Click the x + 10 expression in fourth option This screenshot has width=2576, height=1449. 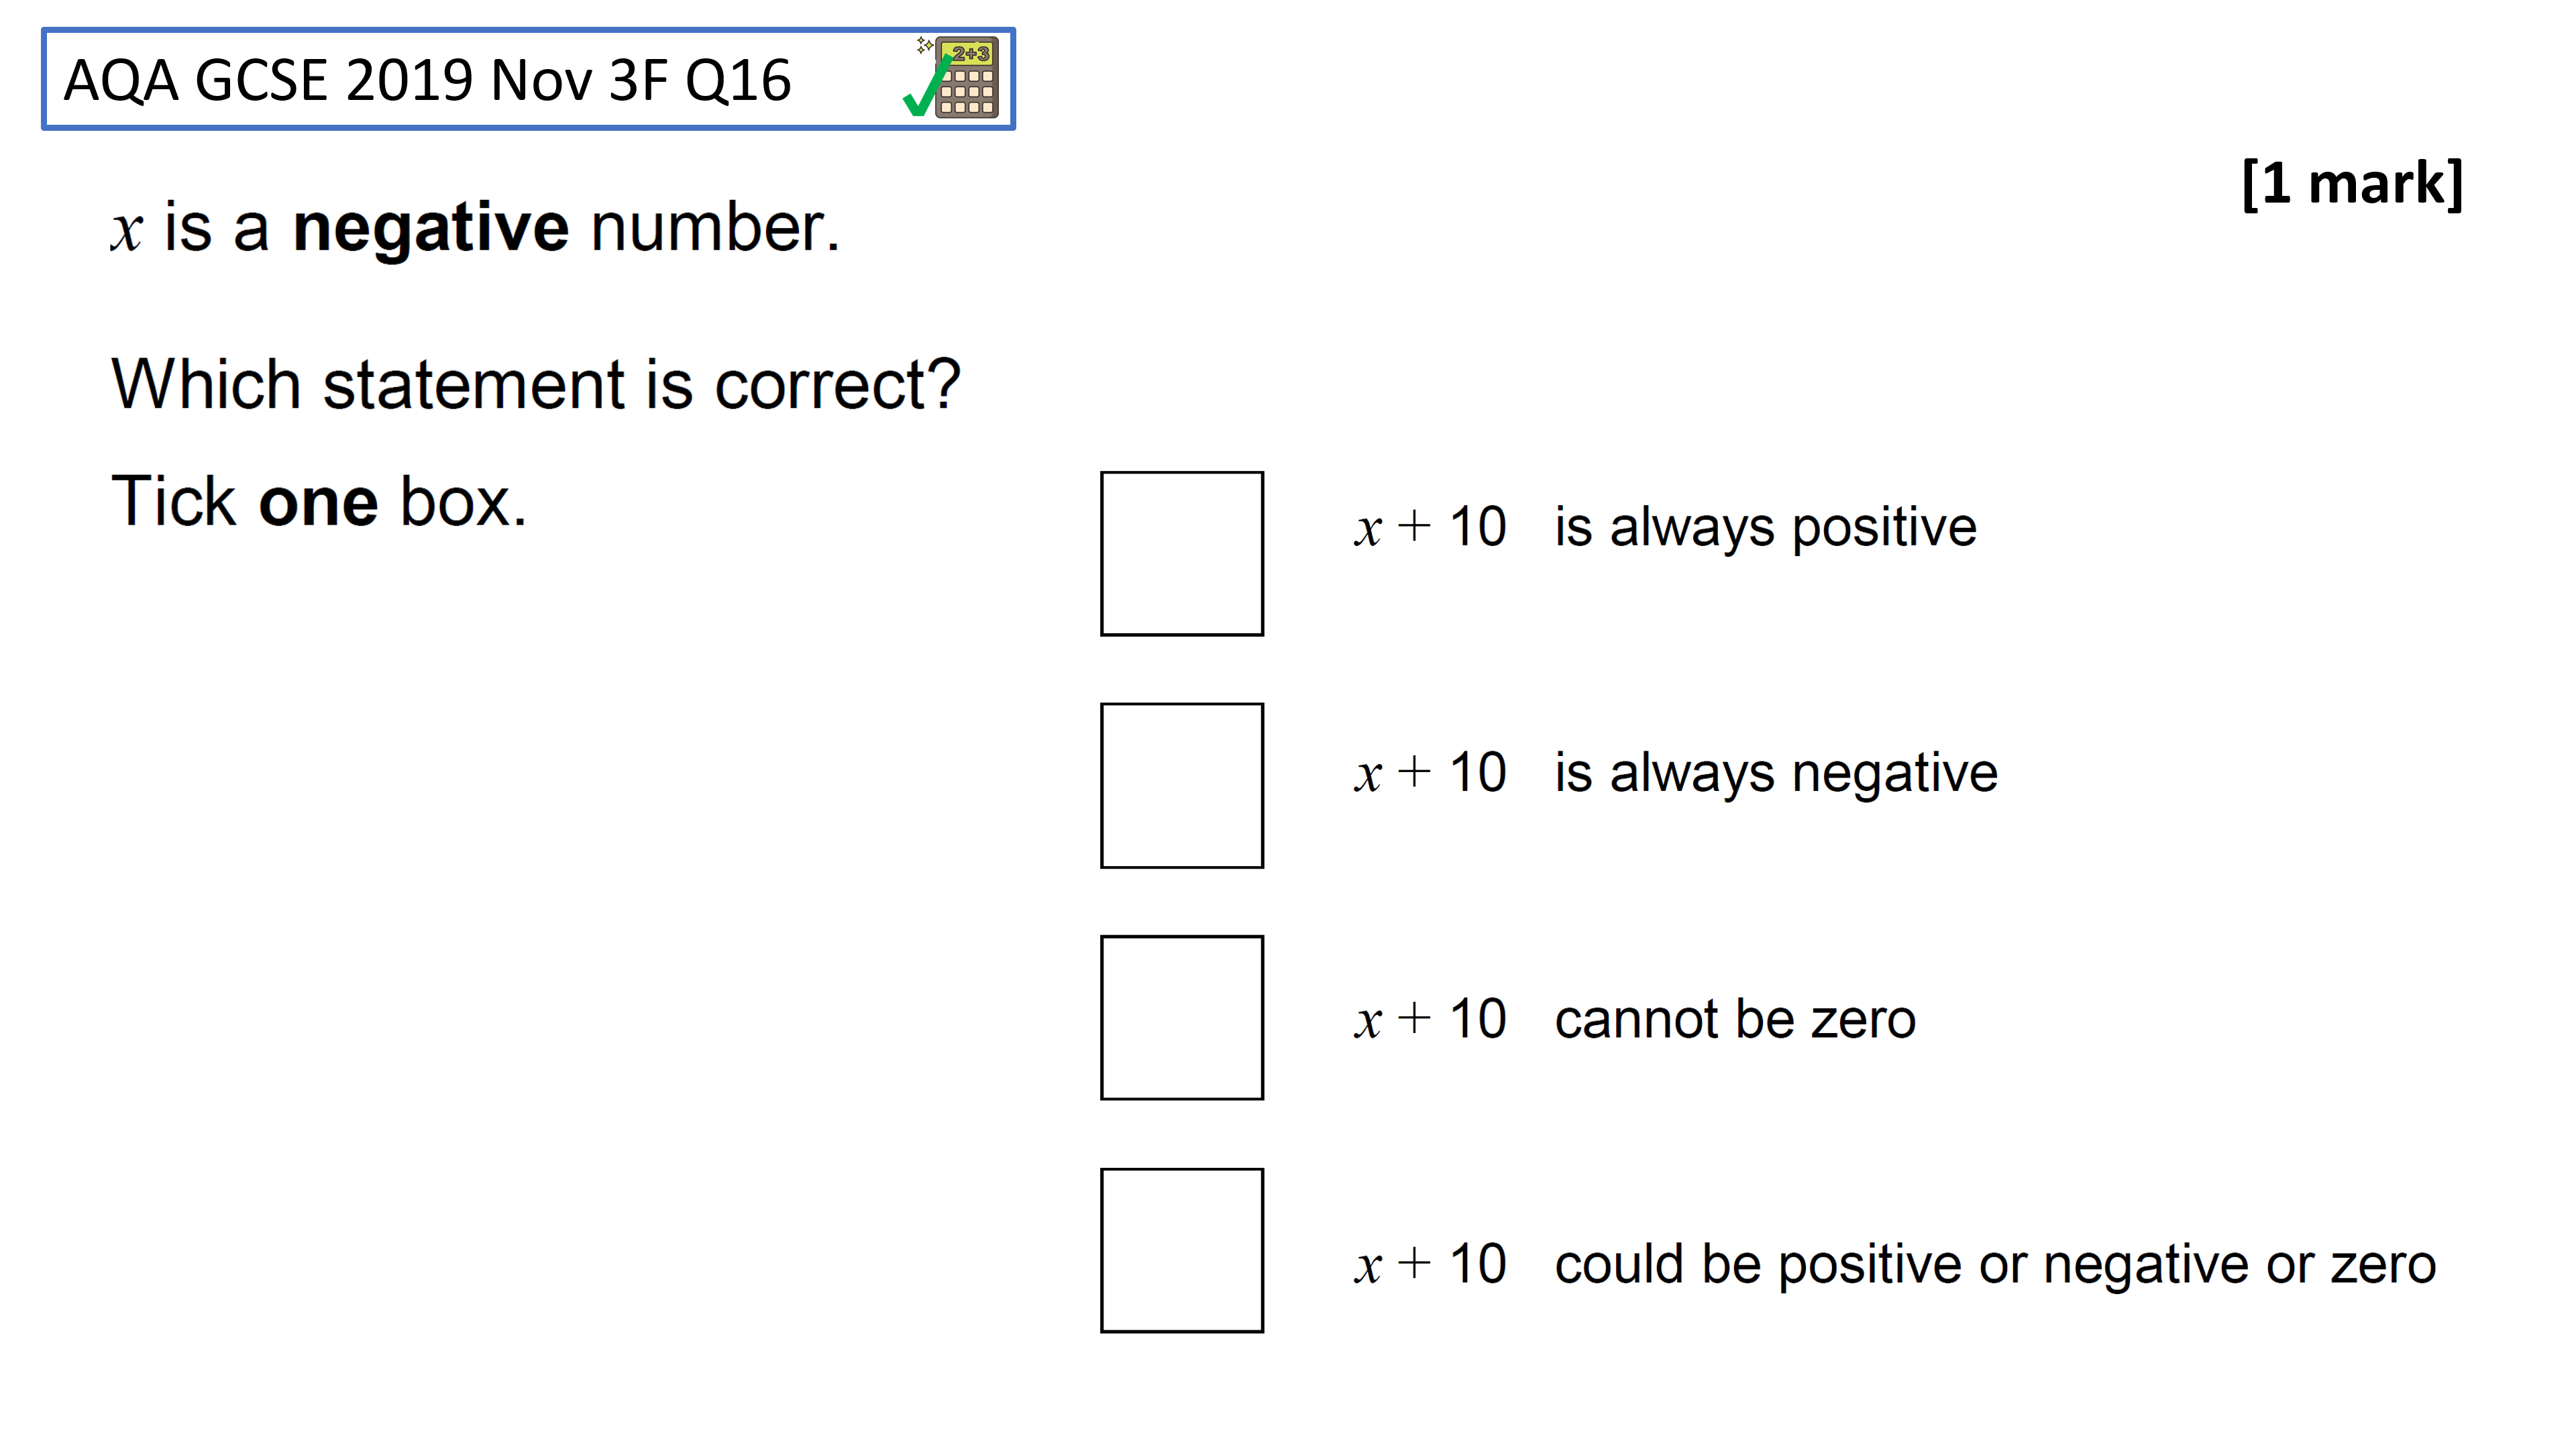pos(1430,1265)
